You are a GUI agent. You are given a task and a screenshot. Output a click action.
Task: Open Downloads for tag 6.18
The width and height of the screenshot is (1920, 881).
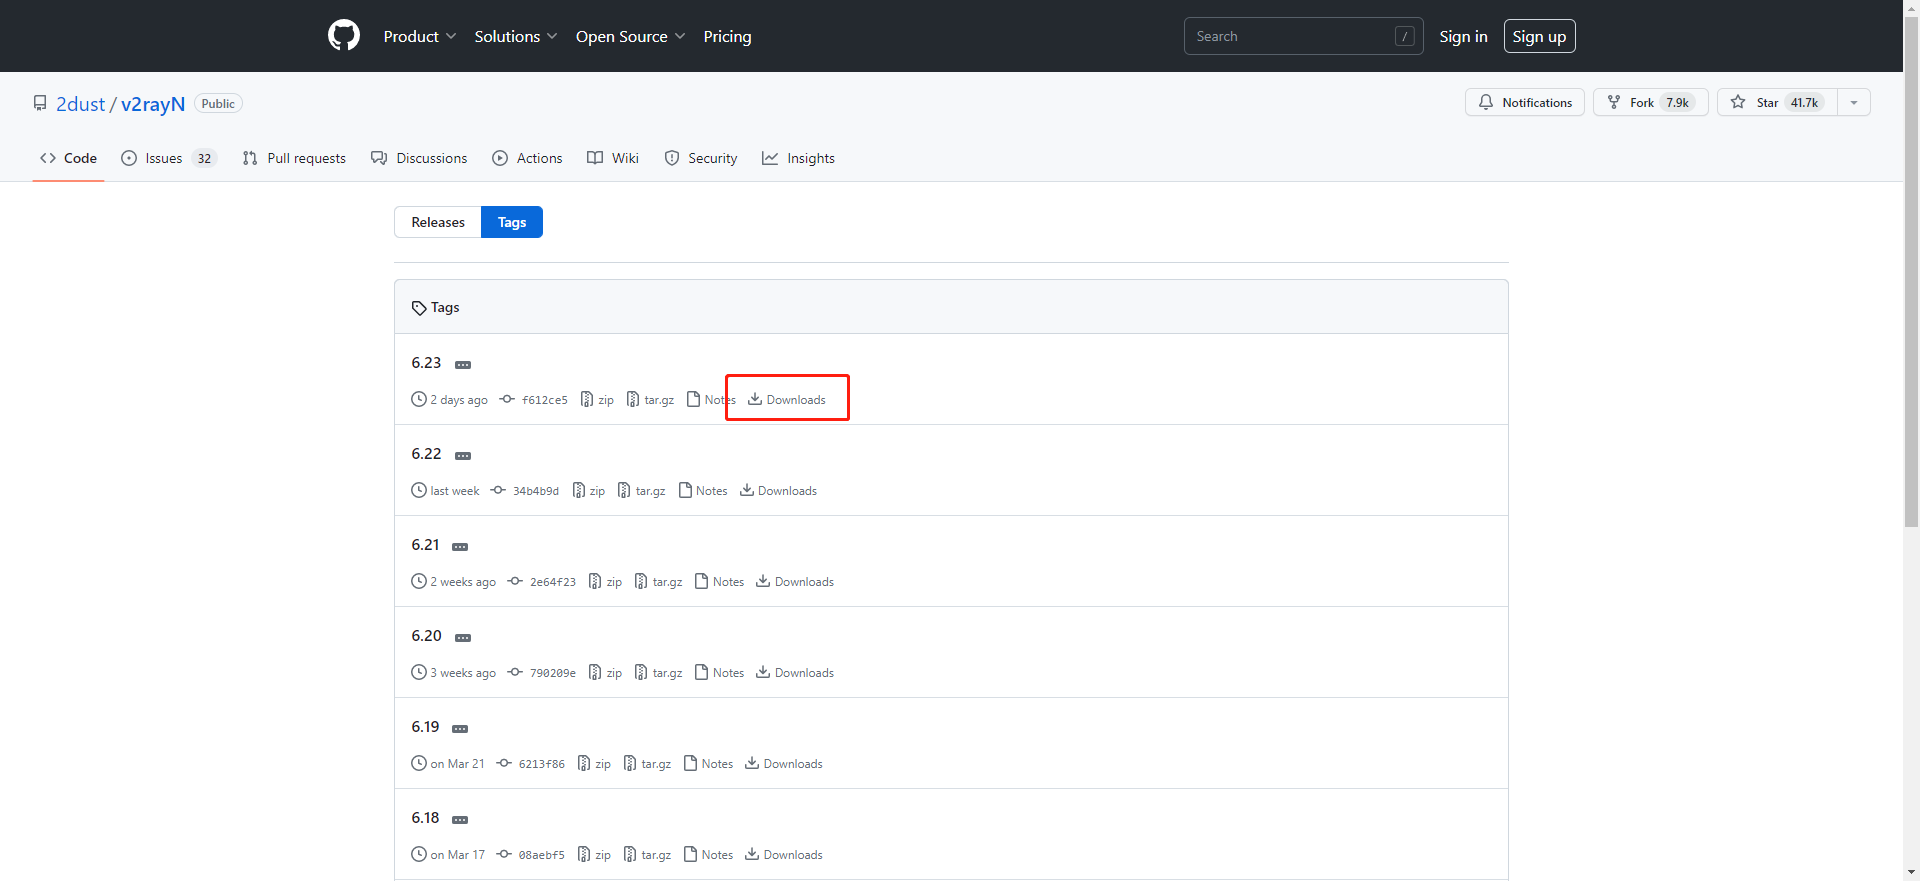(784, 855)
